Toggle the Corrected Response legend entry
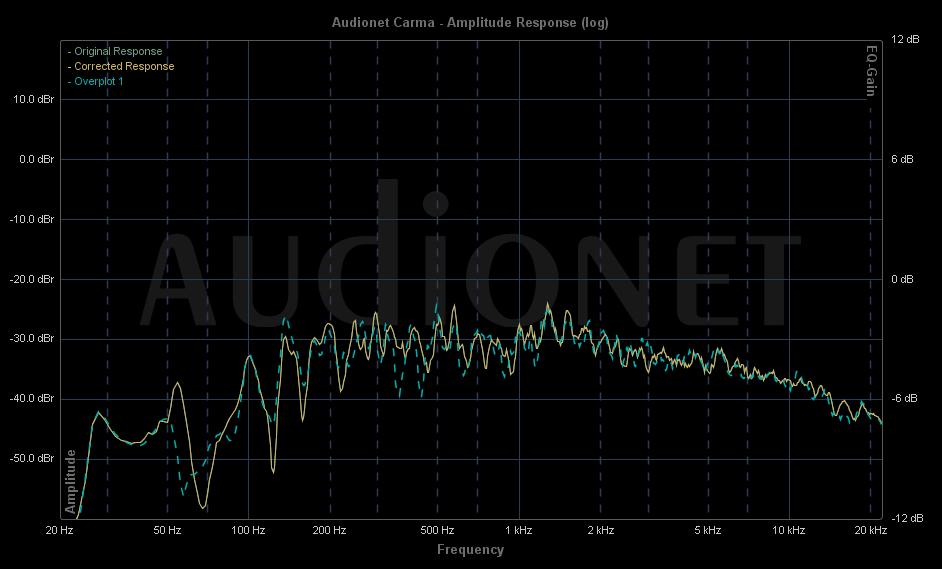Image resolution: width=942 pixels, height=569 pixels. [x=123, y=66]
